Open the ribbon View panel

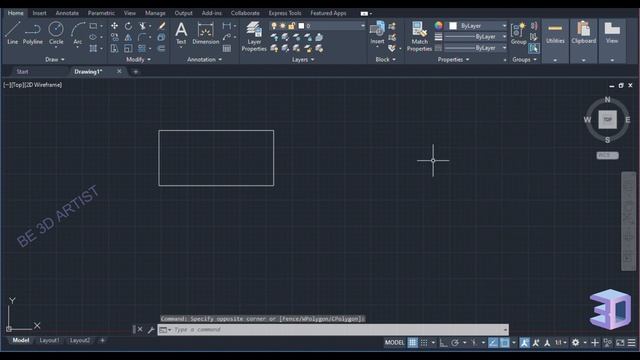click(x=612, y=40)
